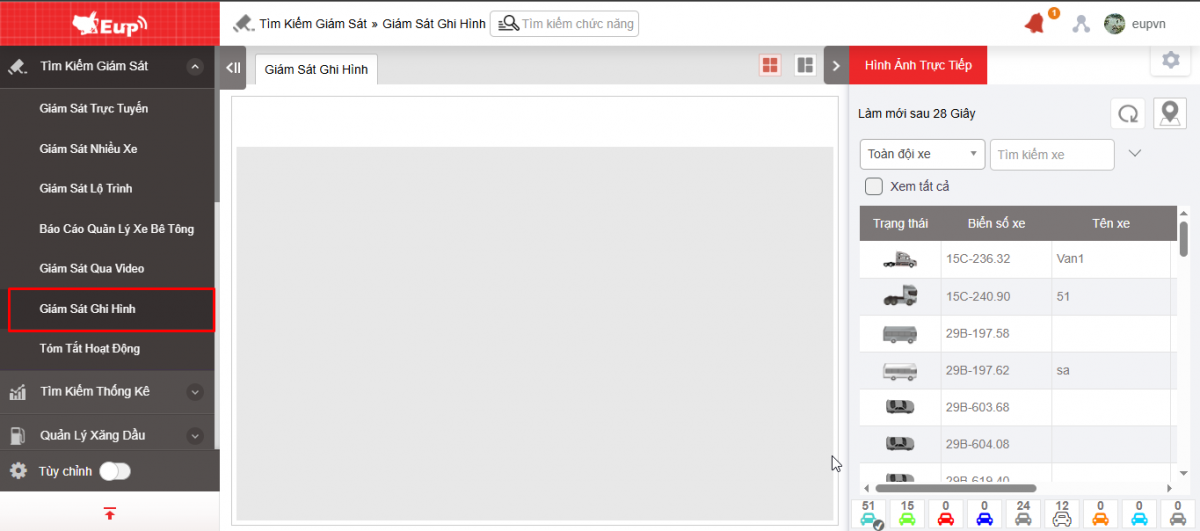The width and height of the screenshot is (1200, 531).
Task: Click the car icon for 29B-603.68
Action: [899, 407]
